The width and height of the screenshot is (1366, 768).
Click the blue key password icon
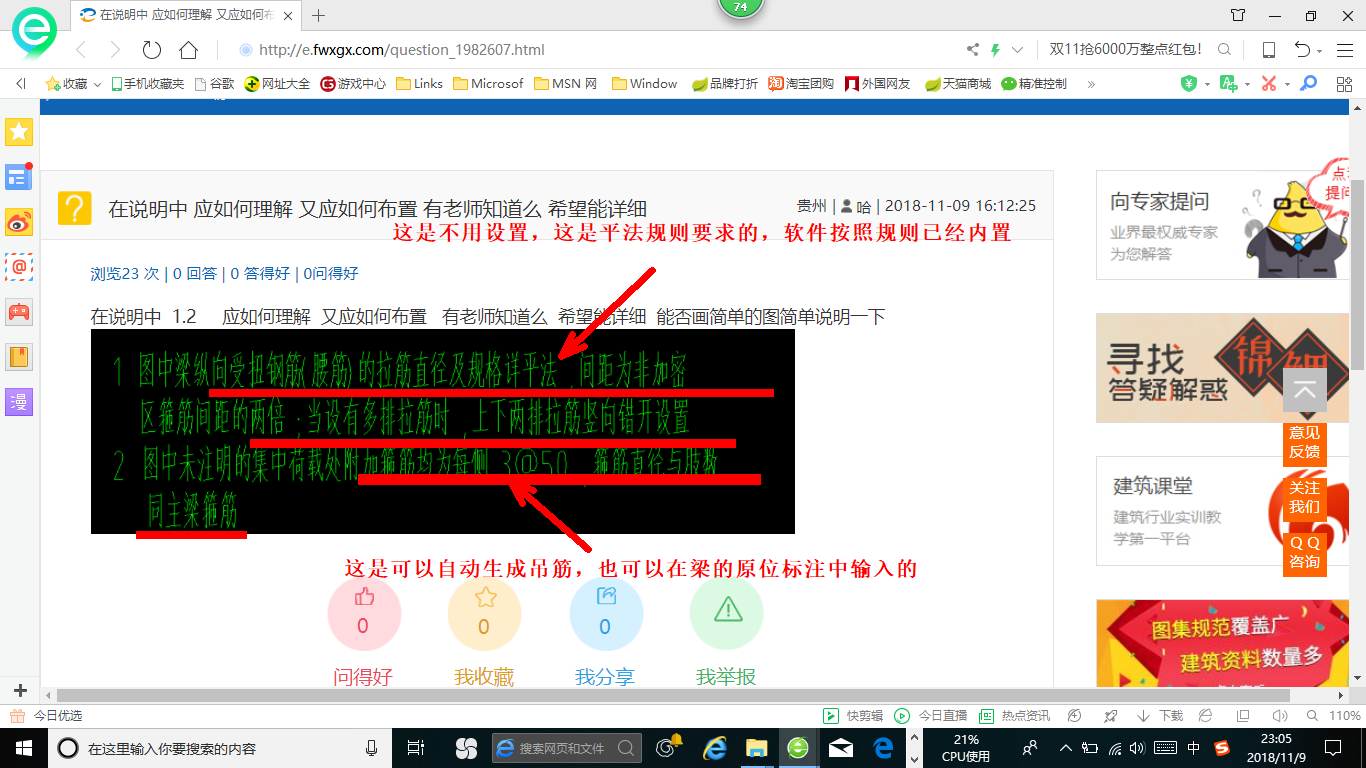[1307, 84]
